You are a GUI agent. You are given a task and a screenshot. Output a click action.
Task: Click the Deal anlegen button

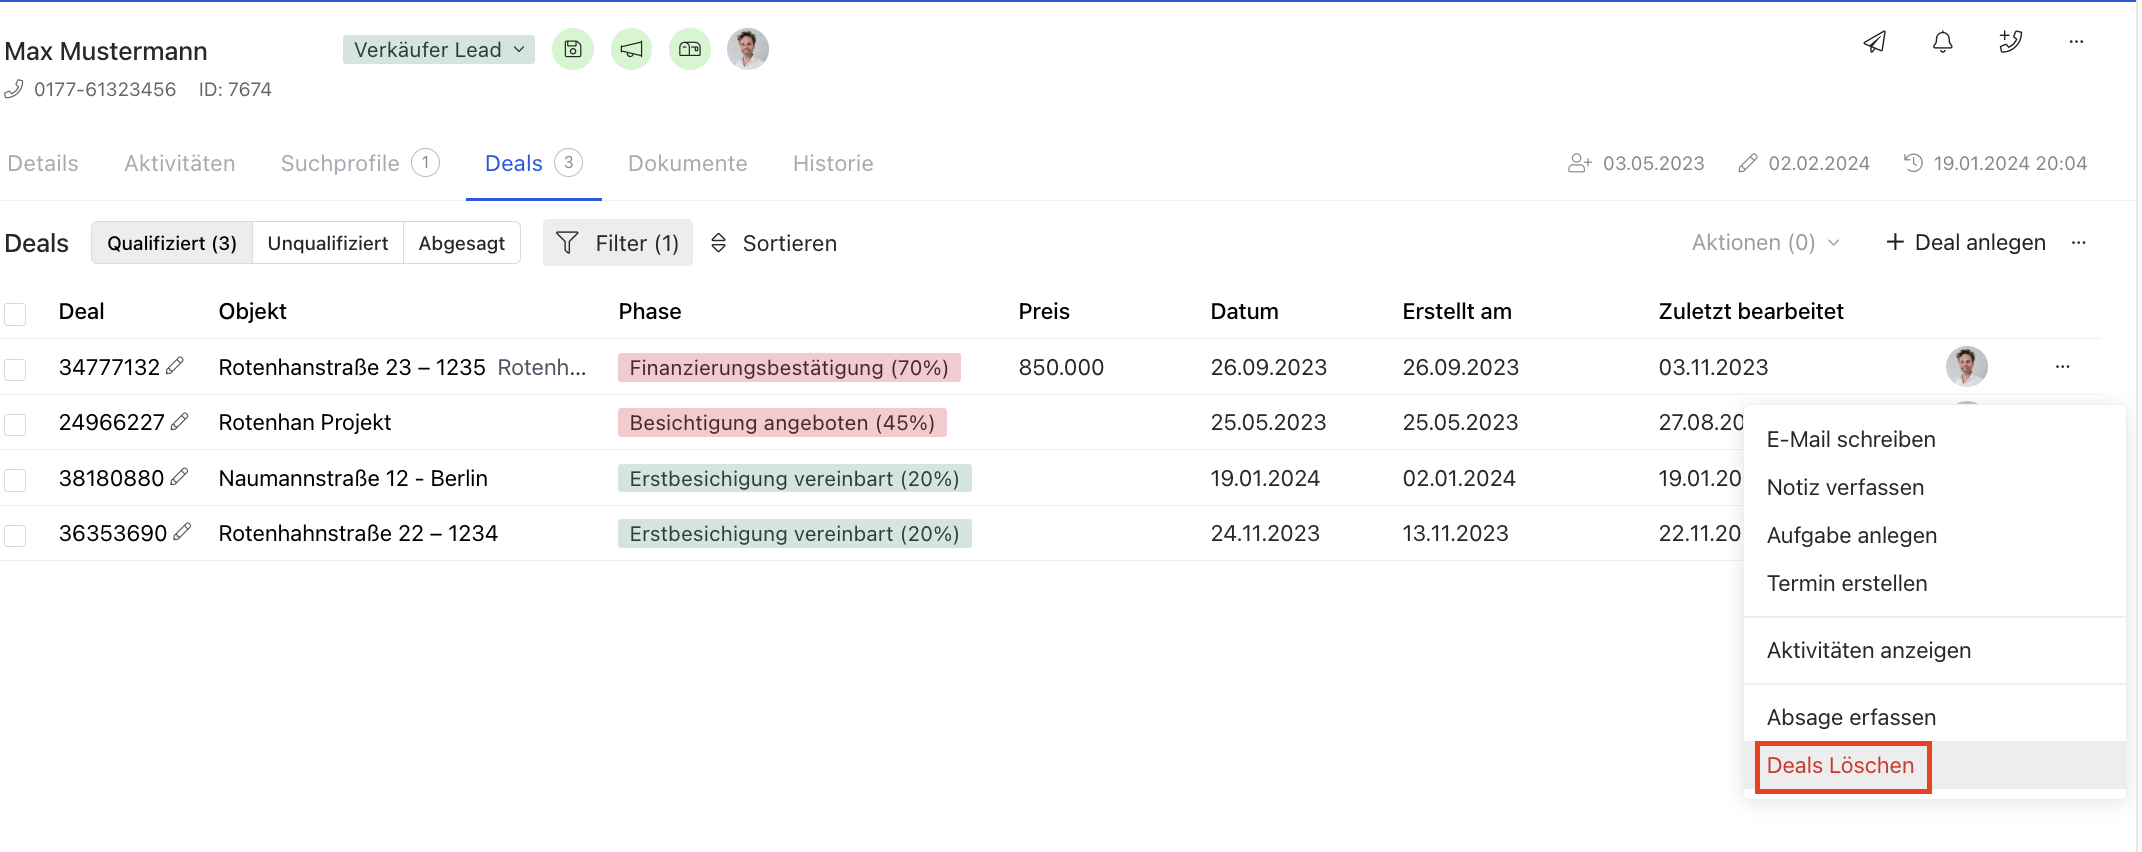coord(1965,243)
